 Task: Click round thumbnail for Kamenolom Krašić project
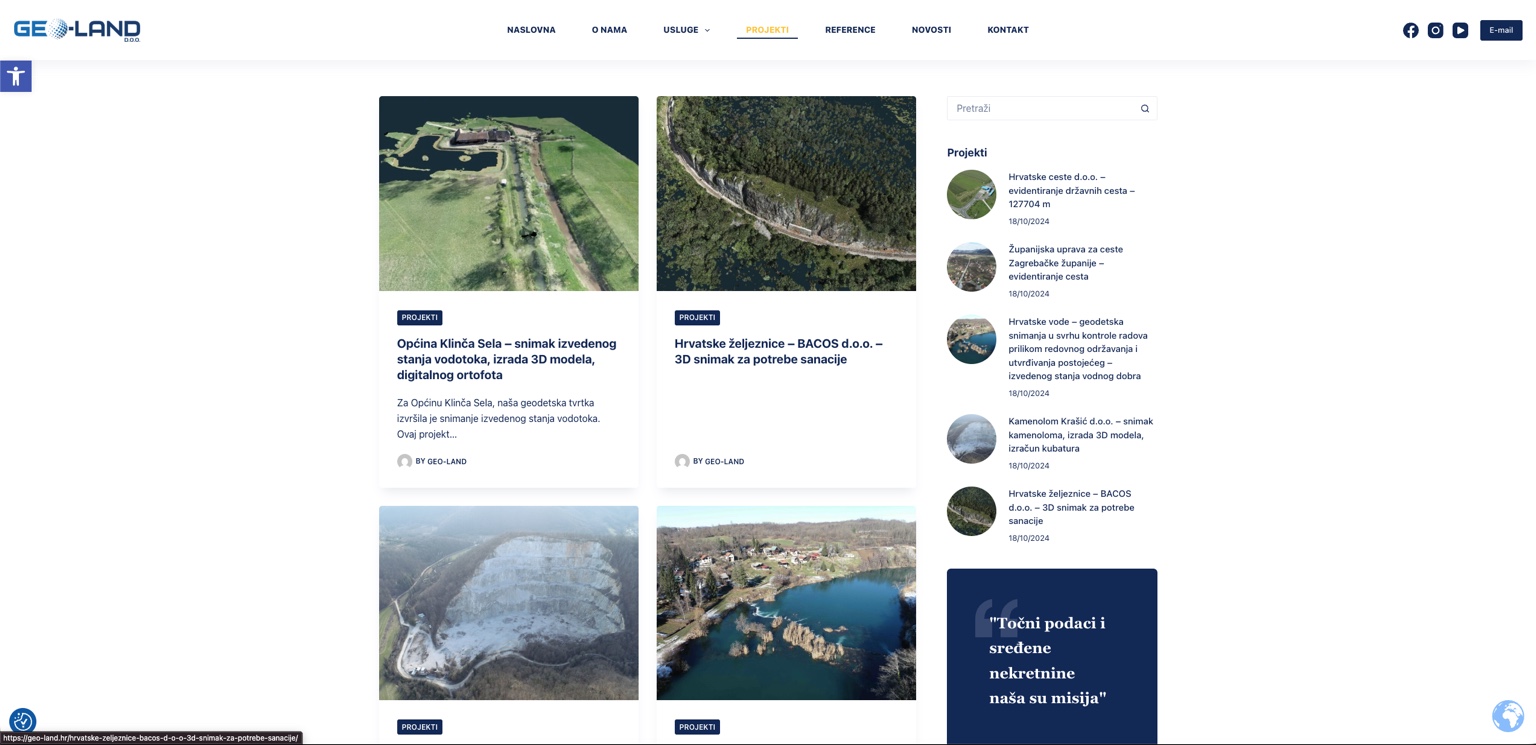pos(971,439)
